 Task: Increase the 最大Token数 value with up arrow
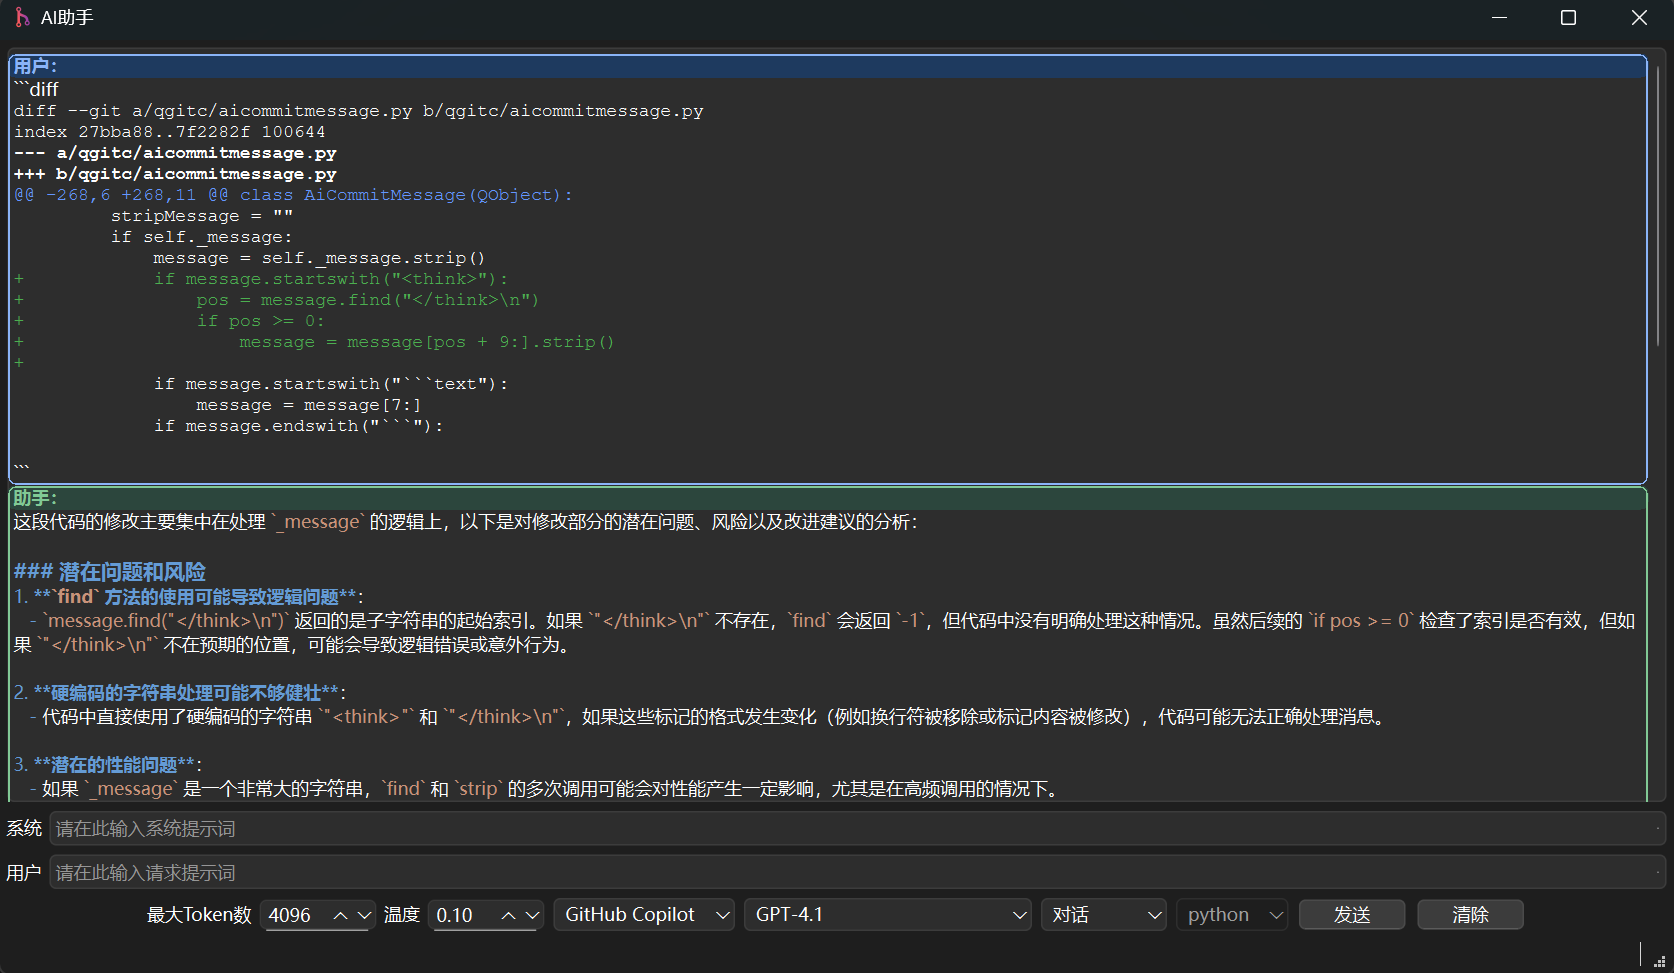click(x=341, y=915)
